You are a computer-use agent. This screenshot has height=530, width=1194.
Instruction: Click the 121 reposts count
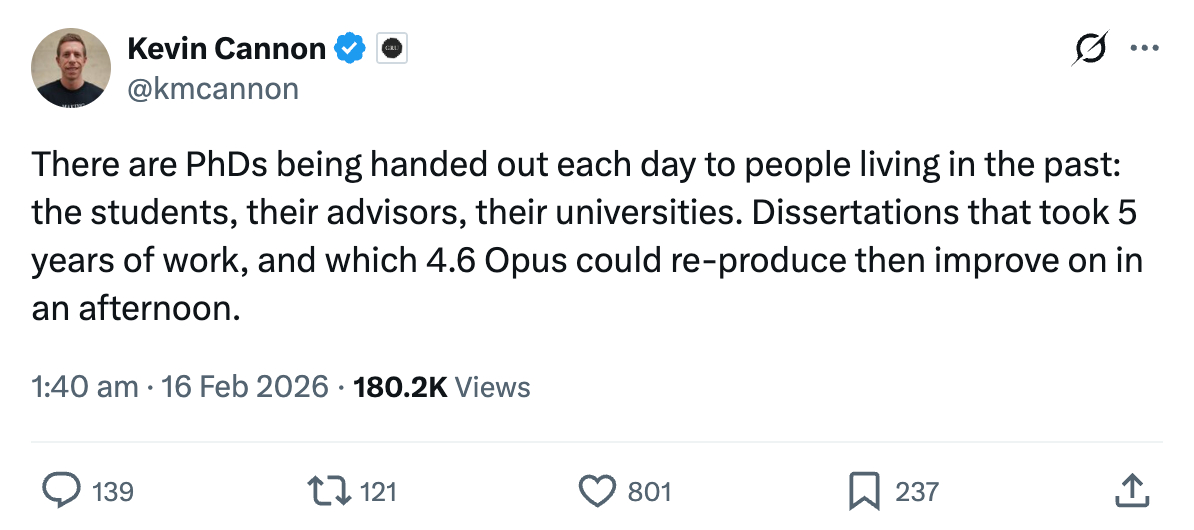point(378,492)
